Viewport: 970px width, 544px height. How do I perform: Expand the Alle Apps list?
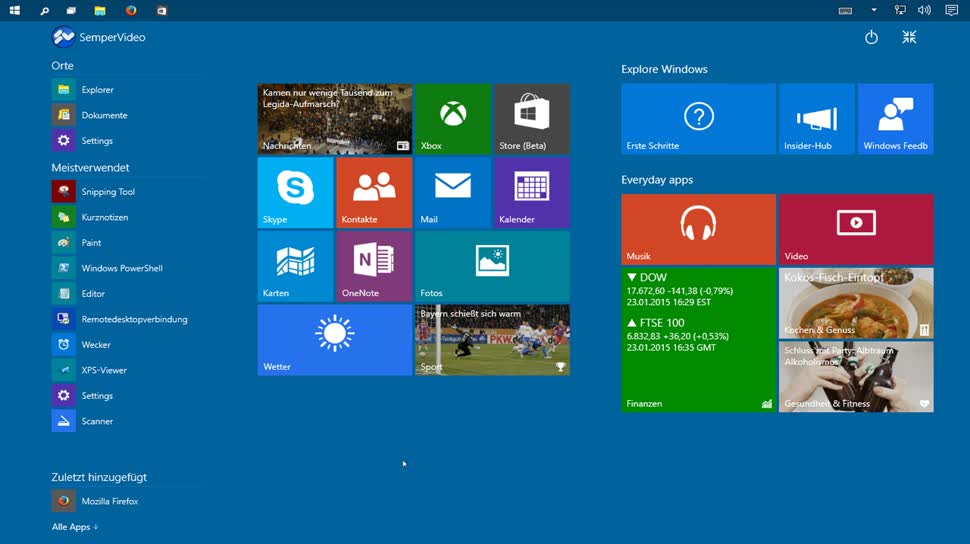pos(75,527)
